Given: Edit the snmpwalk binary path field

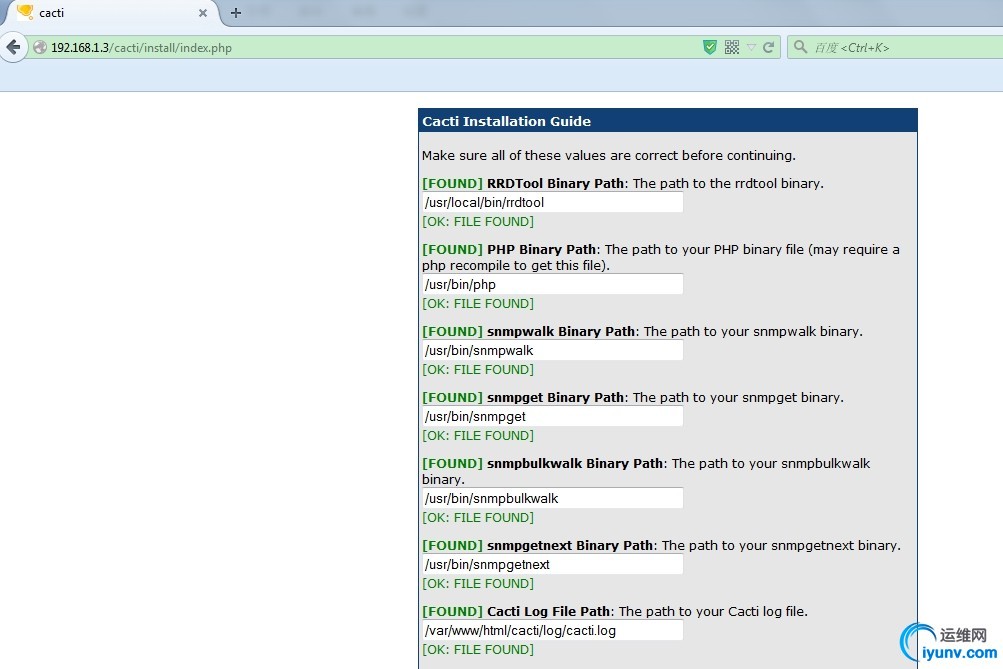Looking at the screenshot, I should click(552, 350).
